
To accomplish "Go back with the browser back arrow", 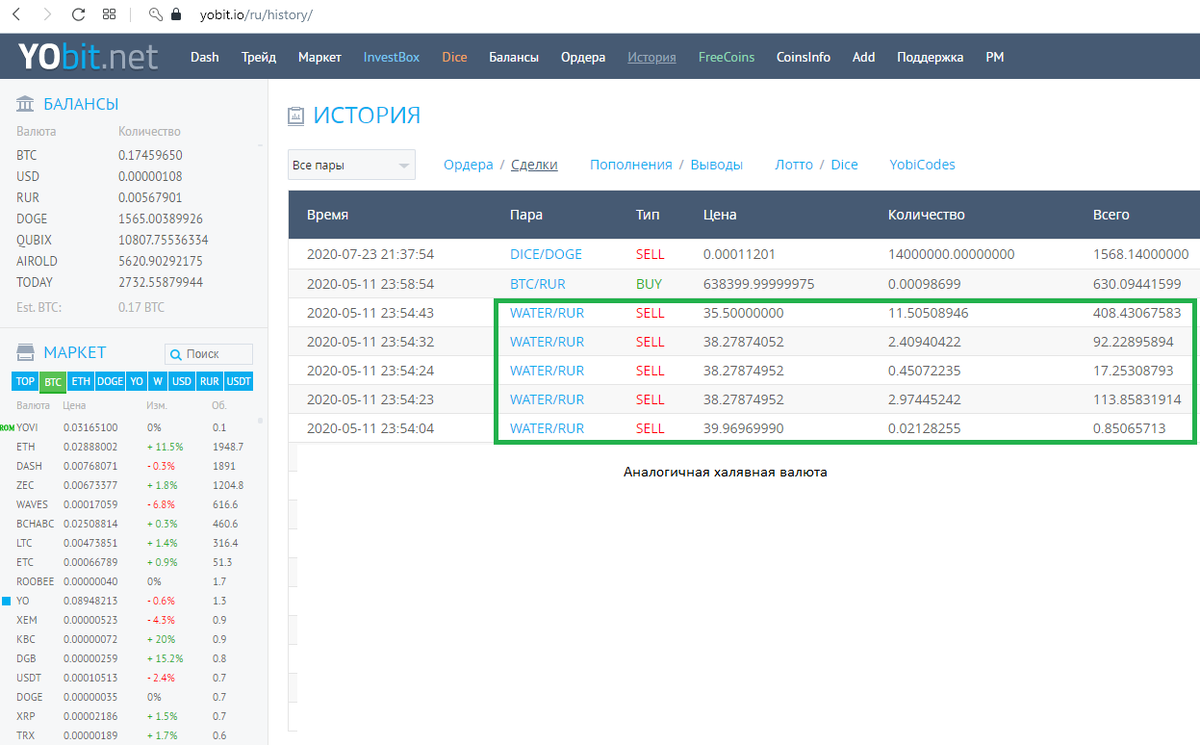I will tap(17, 15).
